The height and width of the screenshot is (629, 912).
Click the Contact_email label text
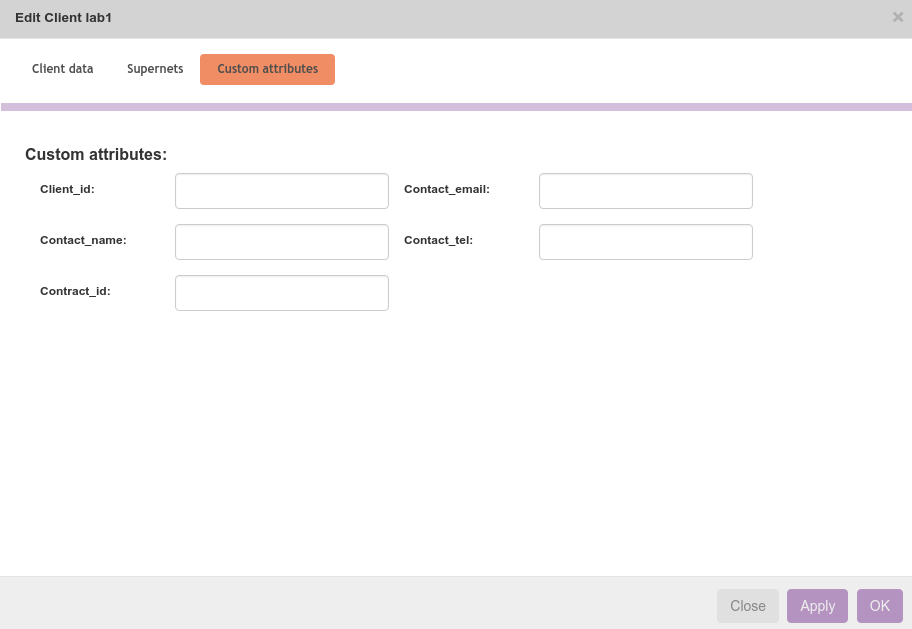point(446,189)
